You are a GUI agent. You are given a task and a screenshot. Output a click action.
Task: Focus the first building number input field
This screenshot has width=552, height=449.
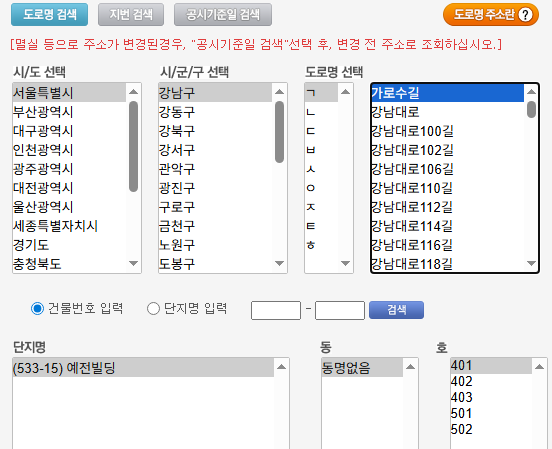click(276, 310)
